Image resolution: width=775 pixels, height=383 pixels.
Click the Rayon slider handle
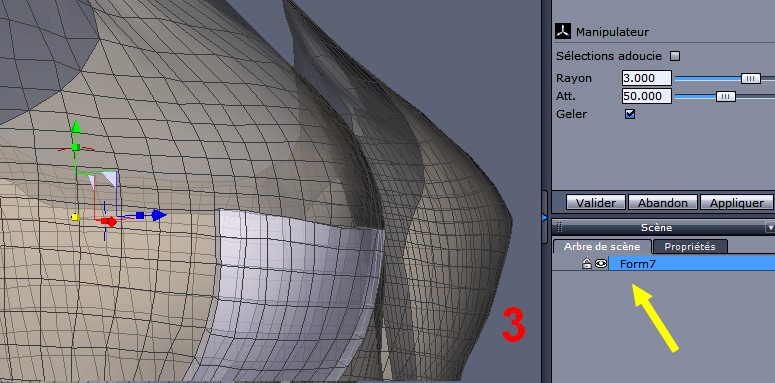[750, 78]
